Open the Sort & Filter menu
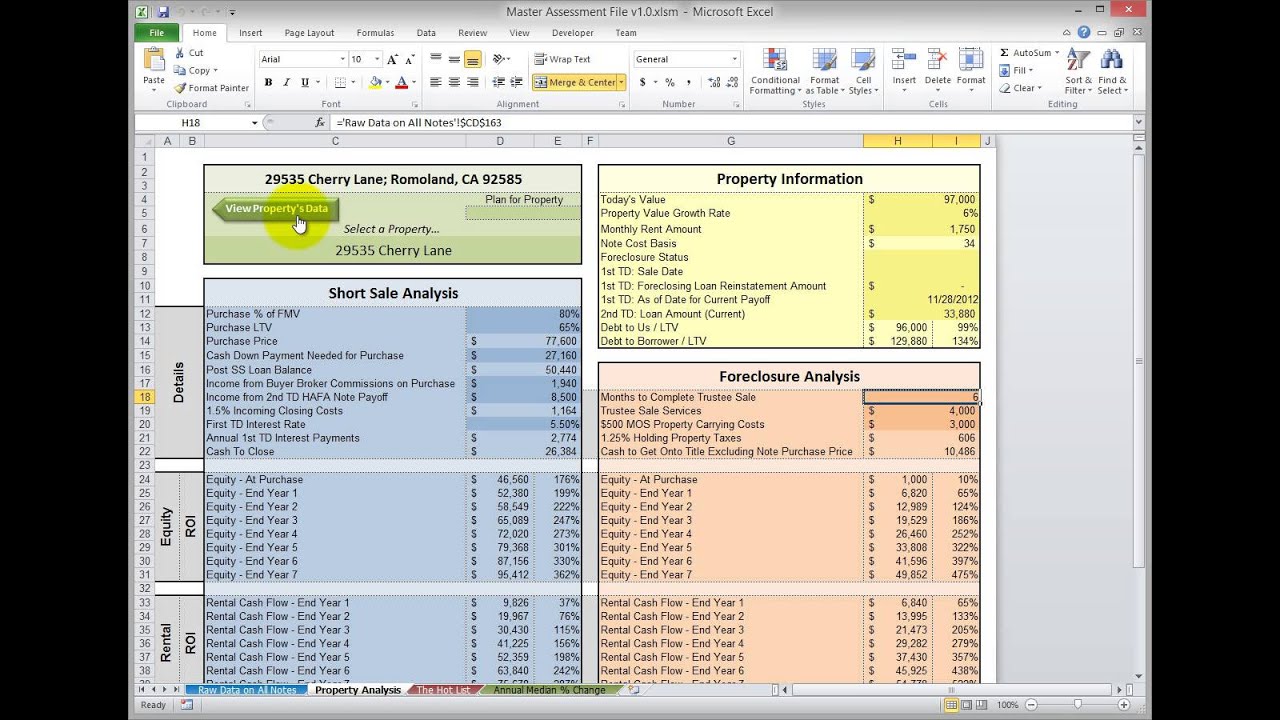Image resolution: width=1280 pixels, height=720 pixels. (x=1079, y=72)
